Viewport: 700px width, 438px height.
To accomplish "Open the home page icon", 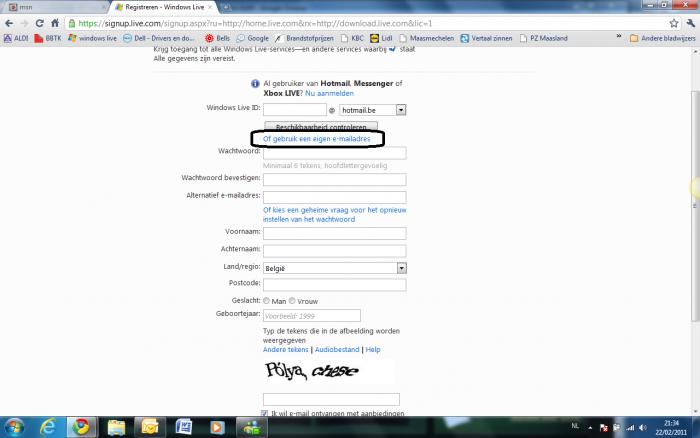I will pyautogui.click(x=55, y=23).
